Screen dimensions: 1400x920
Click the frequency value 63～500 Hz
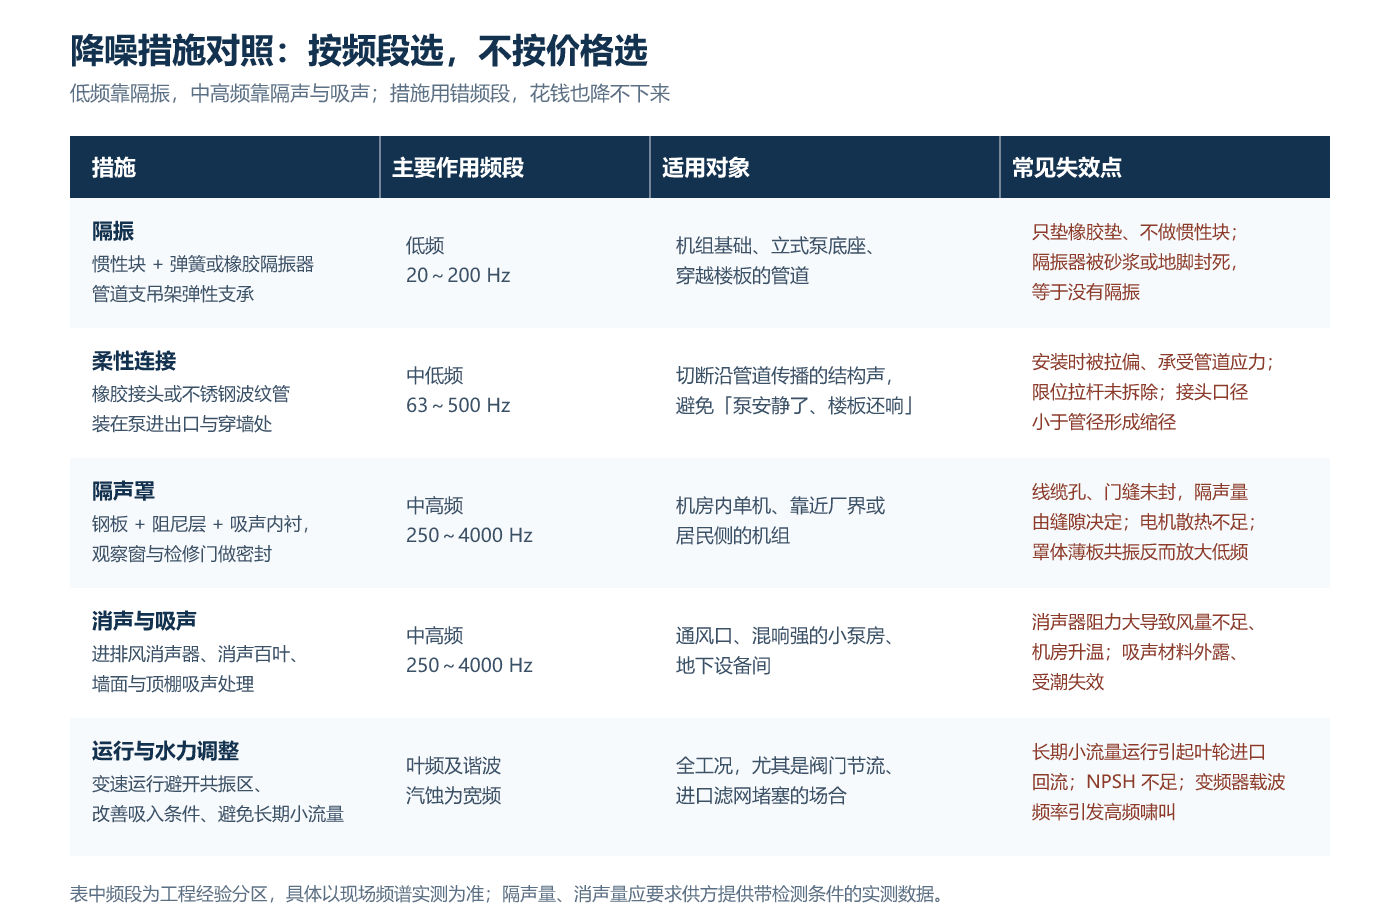pos(458,405)
